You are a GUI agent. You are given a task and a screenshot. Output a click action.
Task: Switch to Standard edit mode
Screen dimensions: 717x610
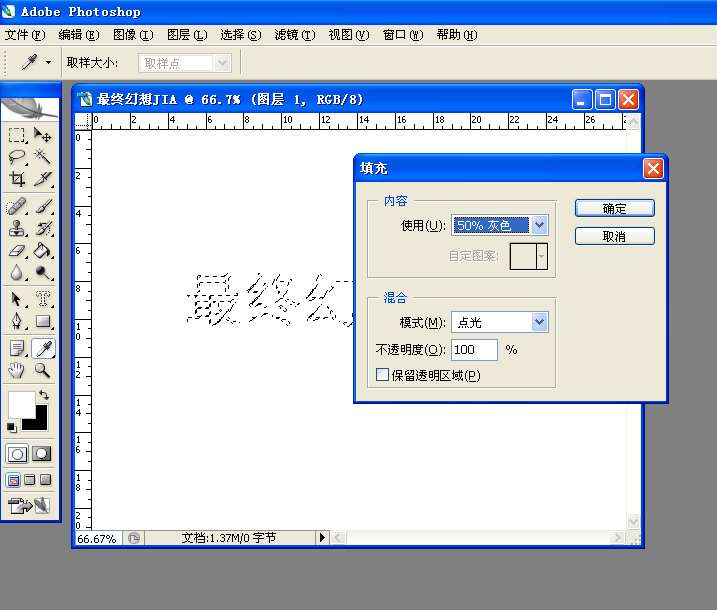coord(17,454)
